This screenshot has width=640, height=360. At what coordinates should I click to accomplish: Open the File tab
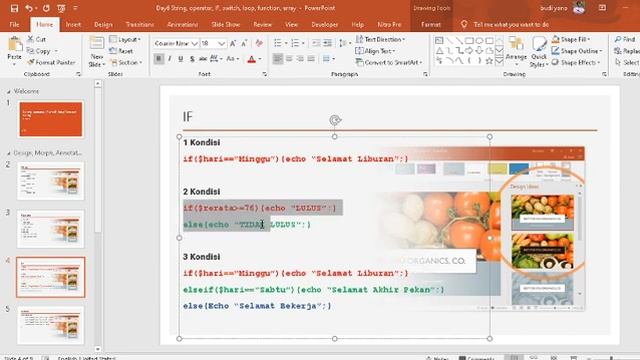coord(14,24)
